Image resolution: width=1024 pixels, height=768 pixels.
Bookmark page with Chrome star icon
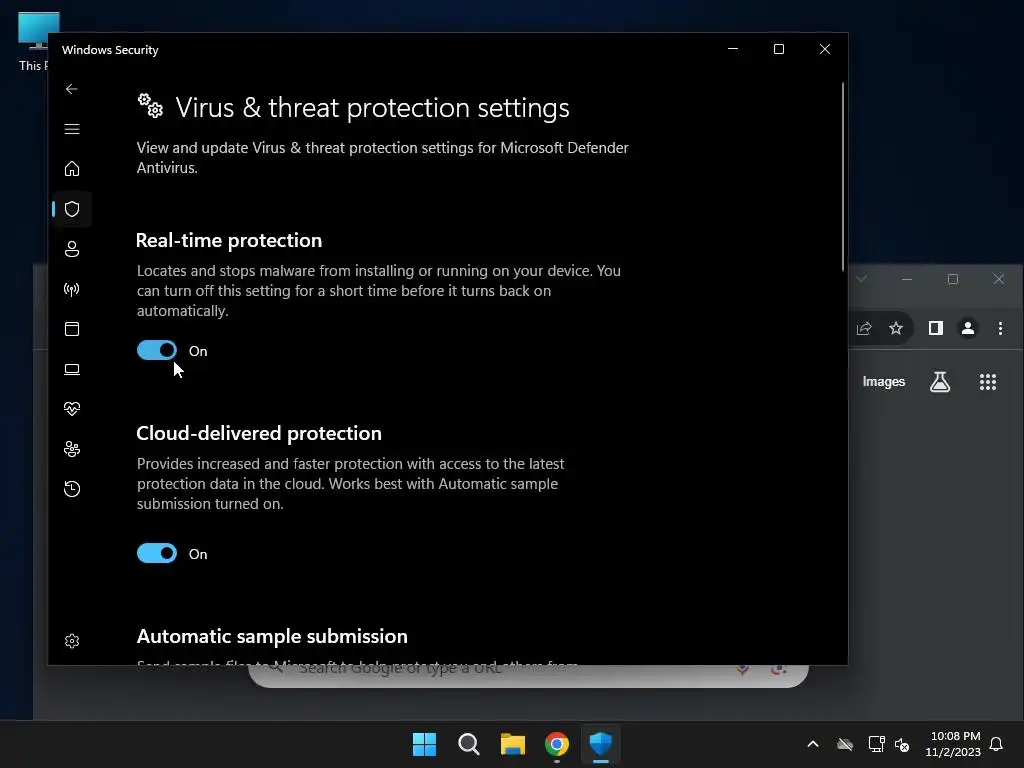tap(896, 328)
